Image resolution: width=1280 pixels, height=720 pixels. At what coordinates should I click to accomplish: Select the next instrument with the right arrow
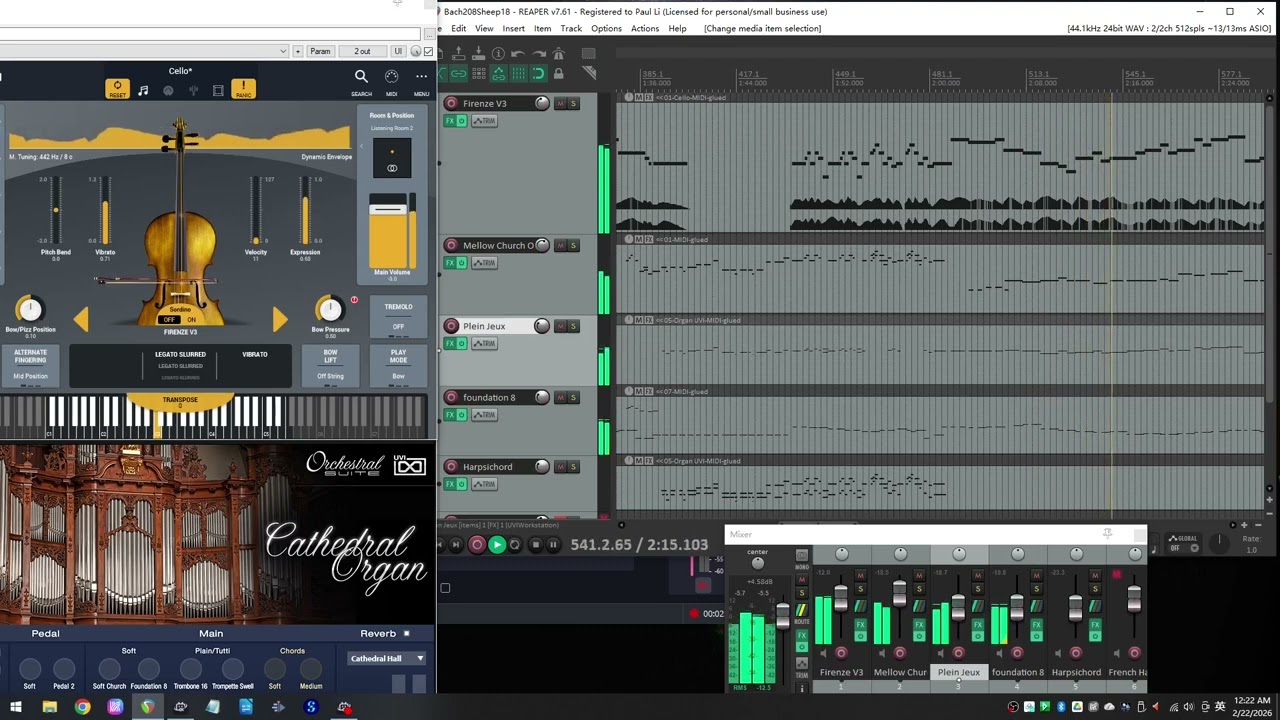coord(280,319)
